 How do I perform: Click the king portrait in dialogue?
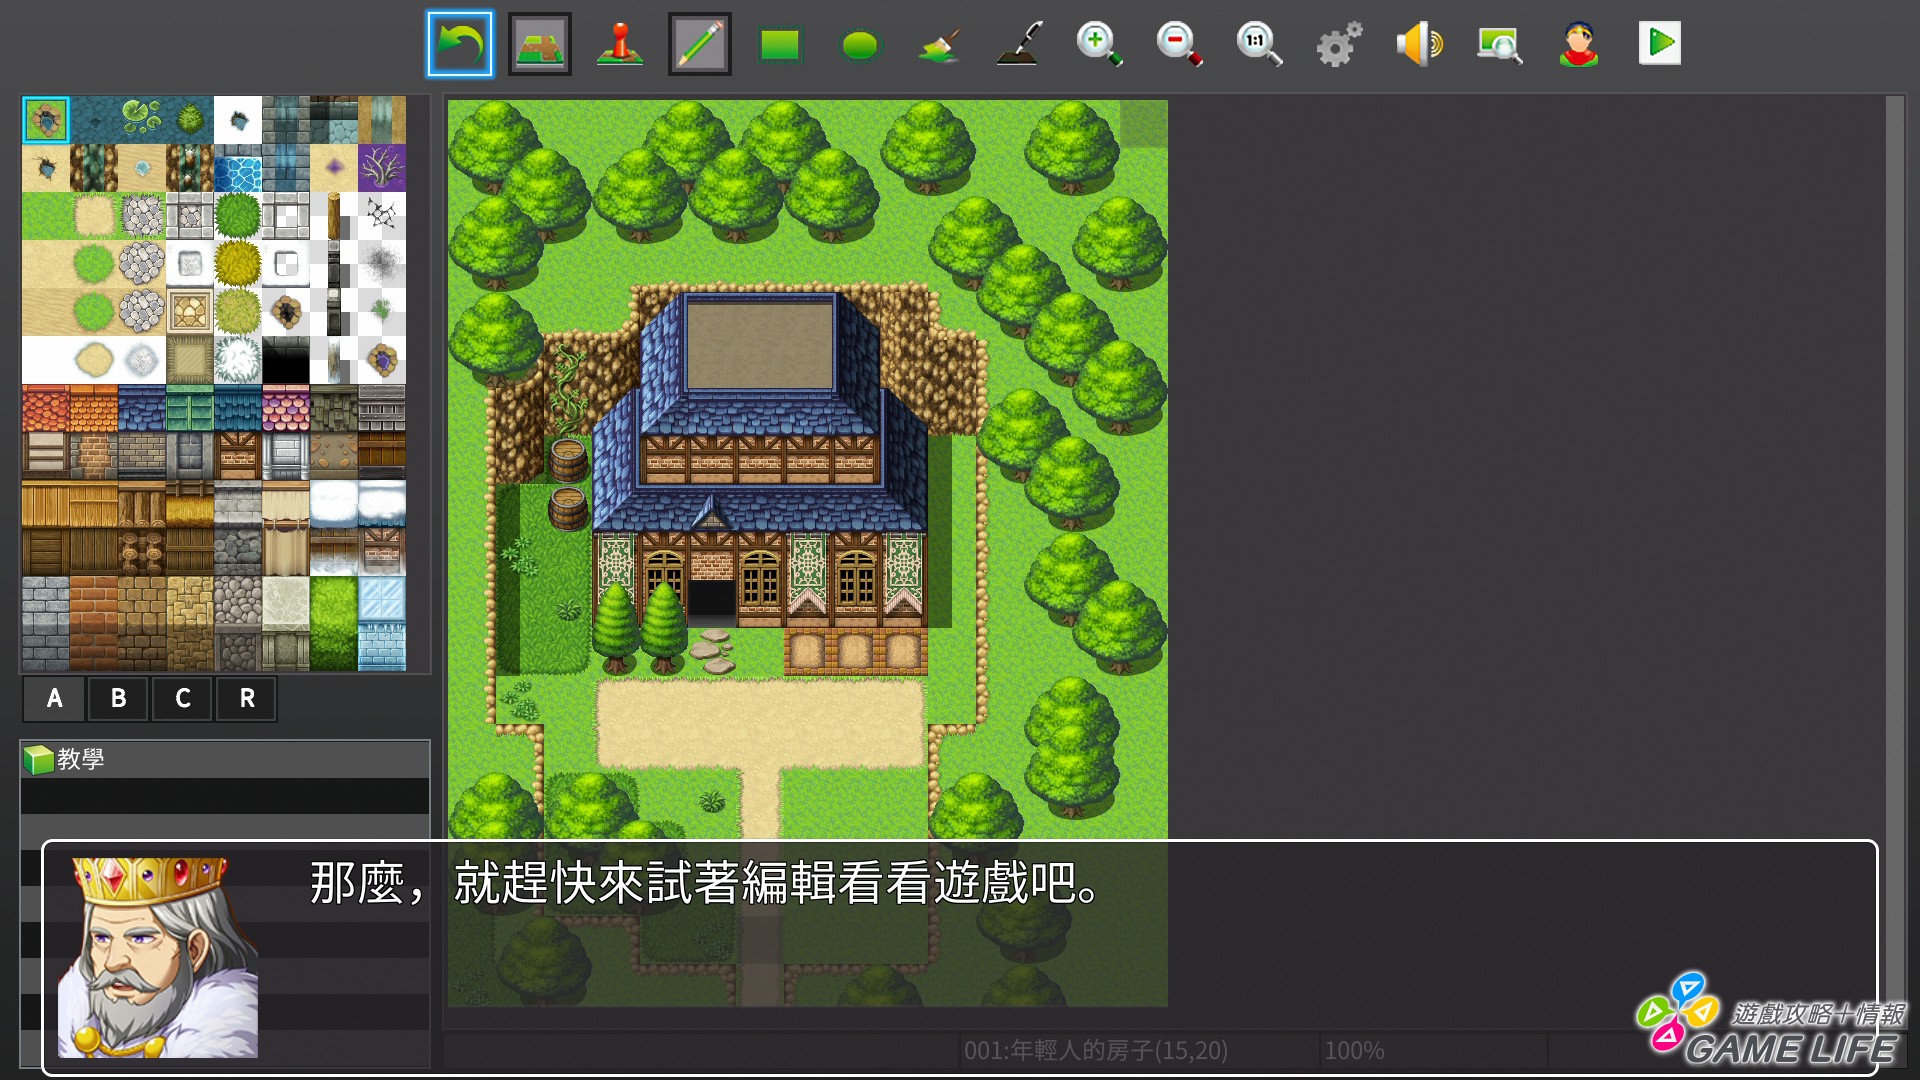[158, 957]
